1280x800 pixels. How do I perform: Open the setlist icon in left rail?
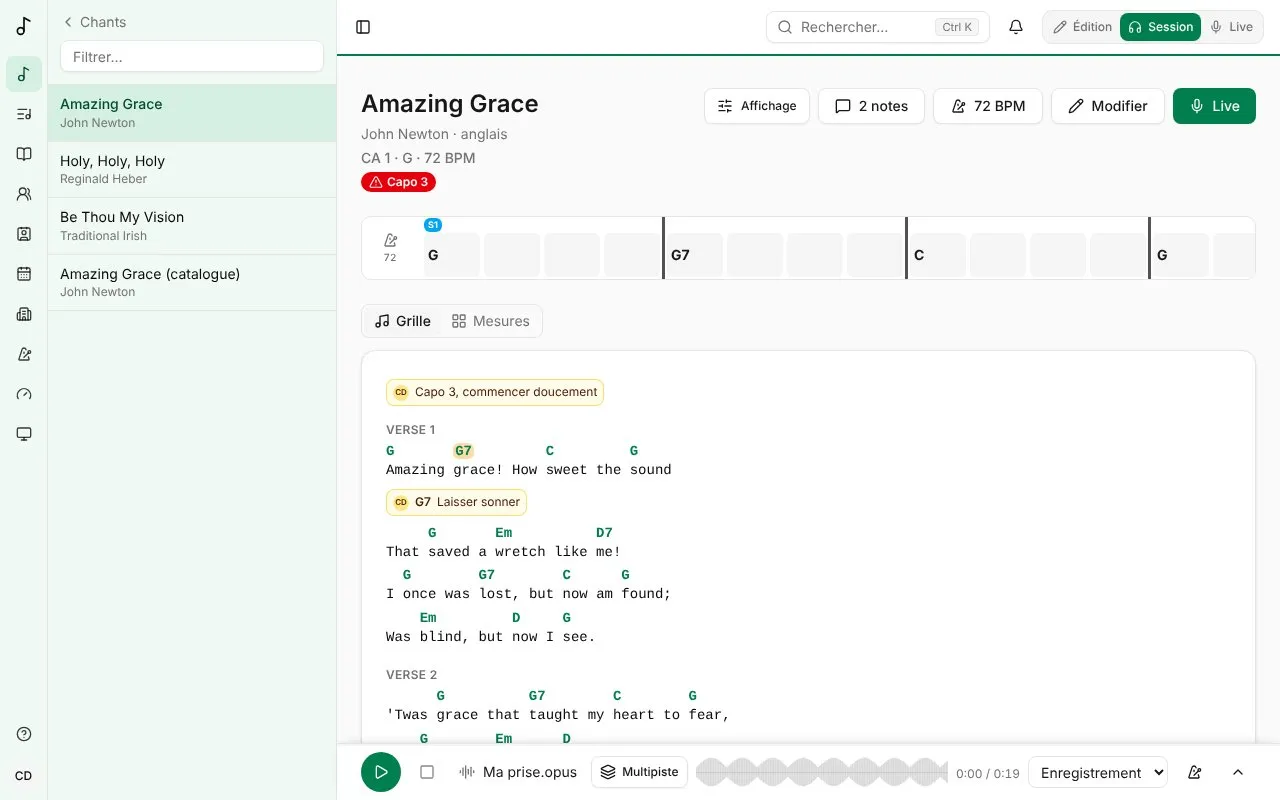click(x=24, y=114)
